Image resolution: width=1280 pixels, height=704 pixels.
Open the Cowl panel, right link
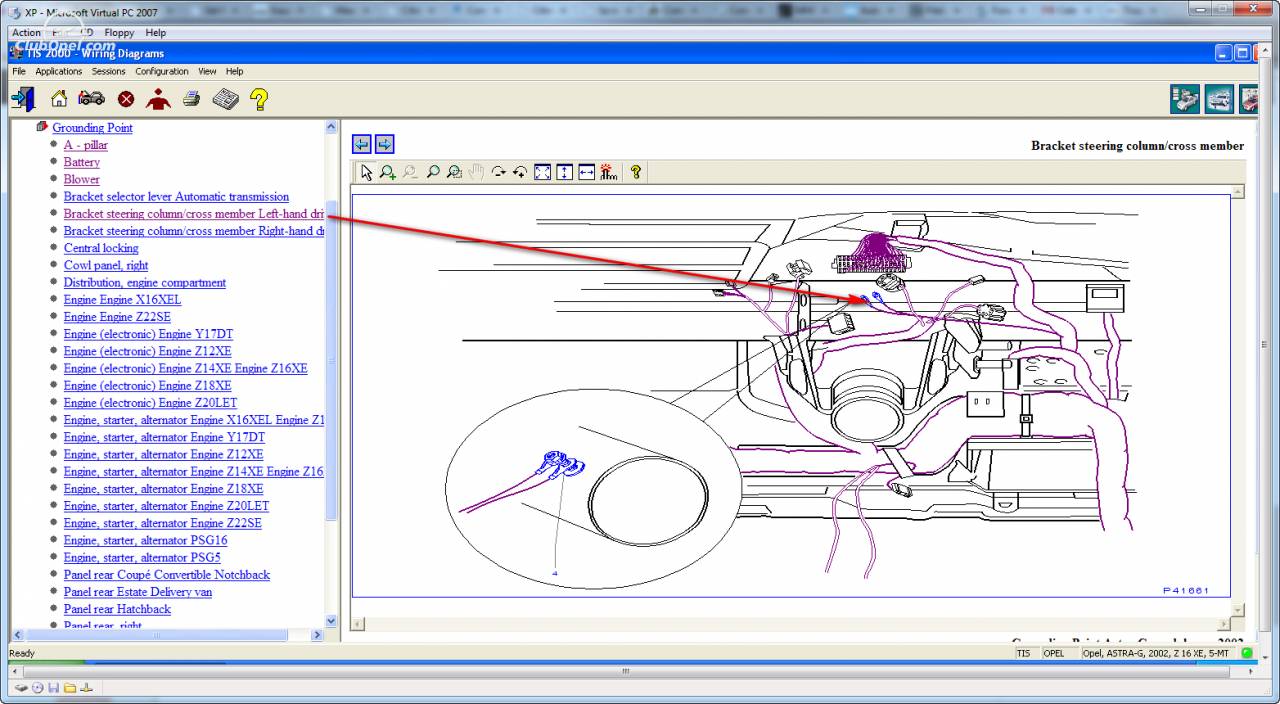coord(106,265)
